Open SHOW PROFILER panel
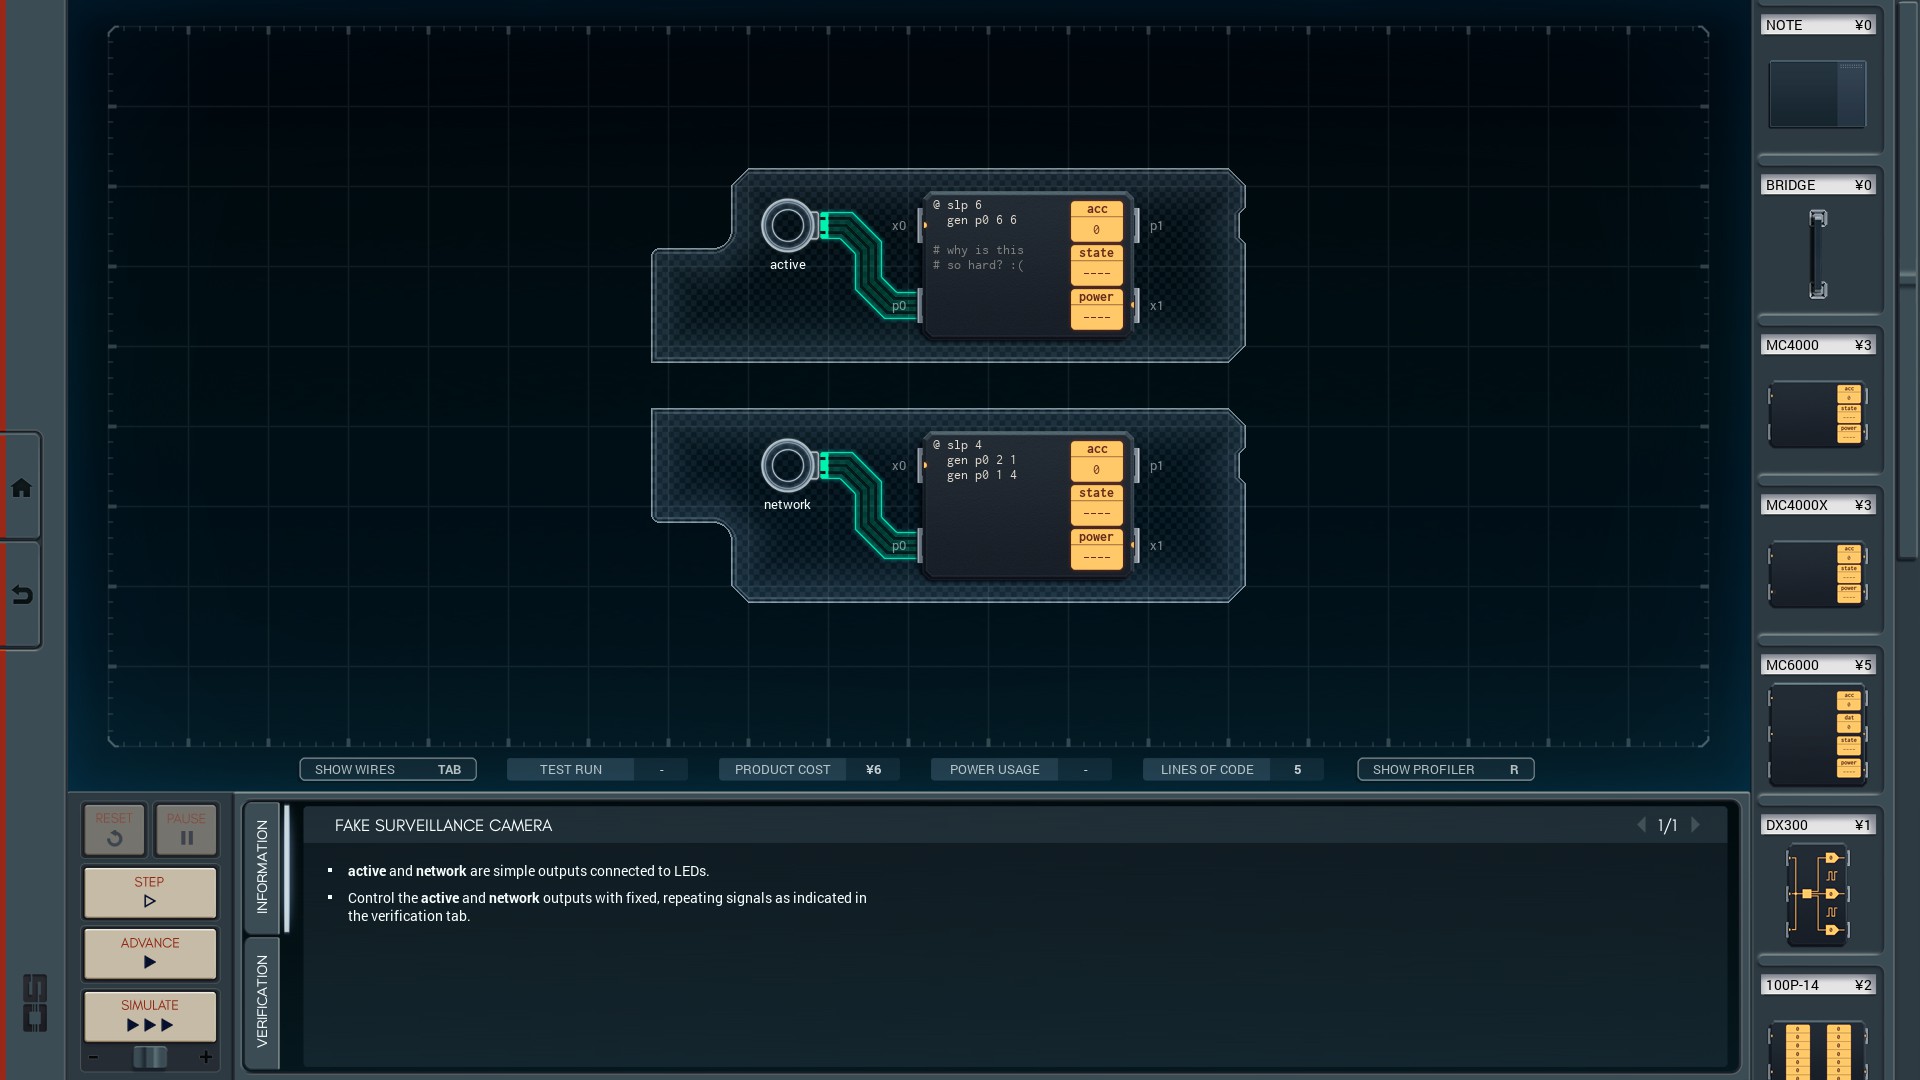Viewport: 1920px width, 1080px height. [1445, 769]
